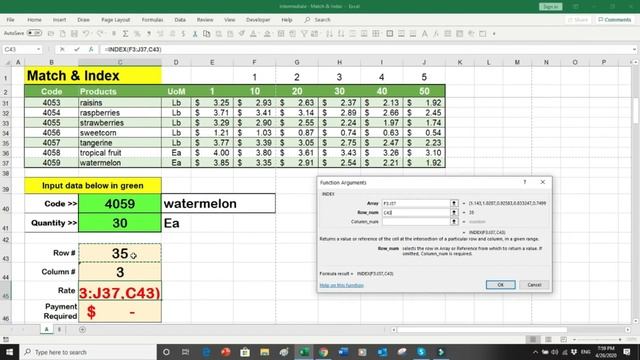The height and width of the screenshot is (360, 640).
Task: Open the File menu
Action: click(11, 20)
